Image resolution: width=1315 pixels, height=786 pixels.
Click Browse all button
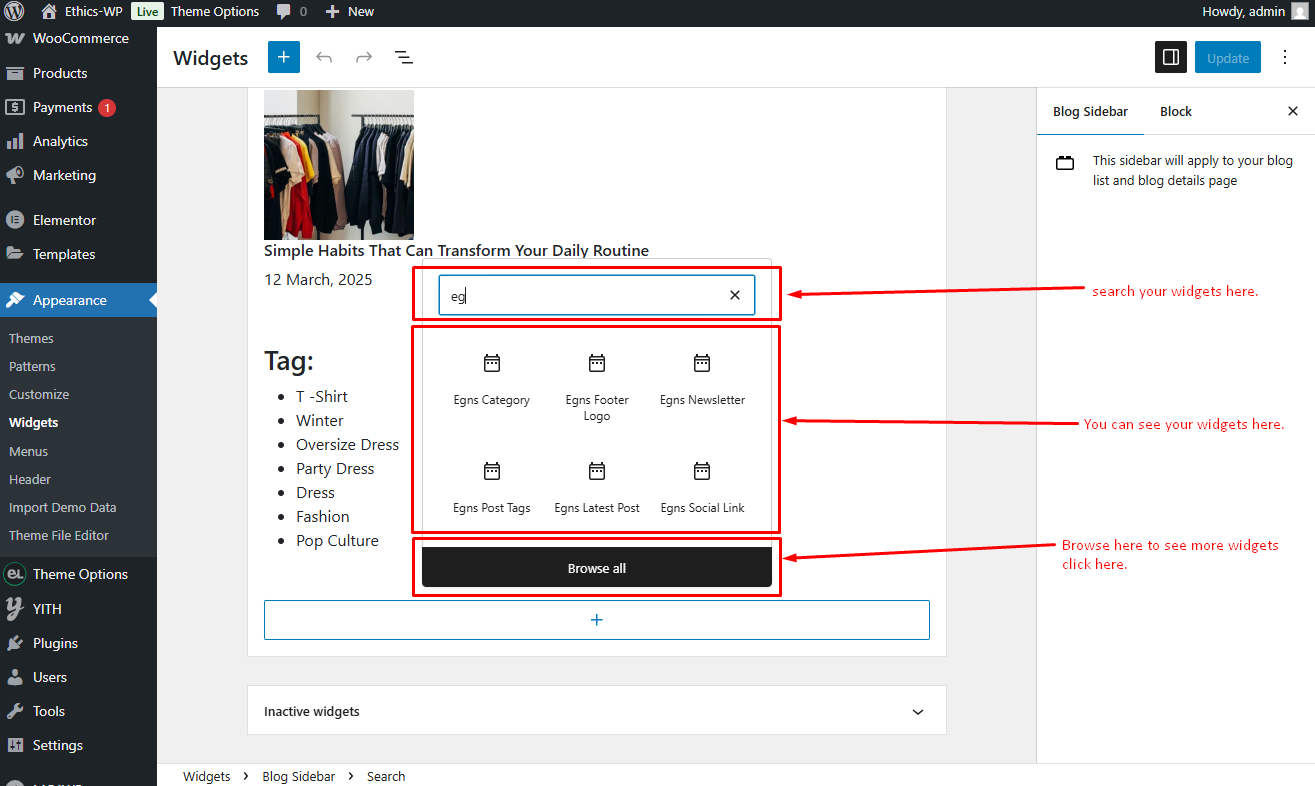point(597,568)
